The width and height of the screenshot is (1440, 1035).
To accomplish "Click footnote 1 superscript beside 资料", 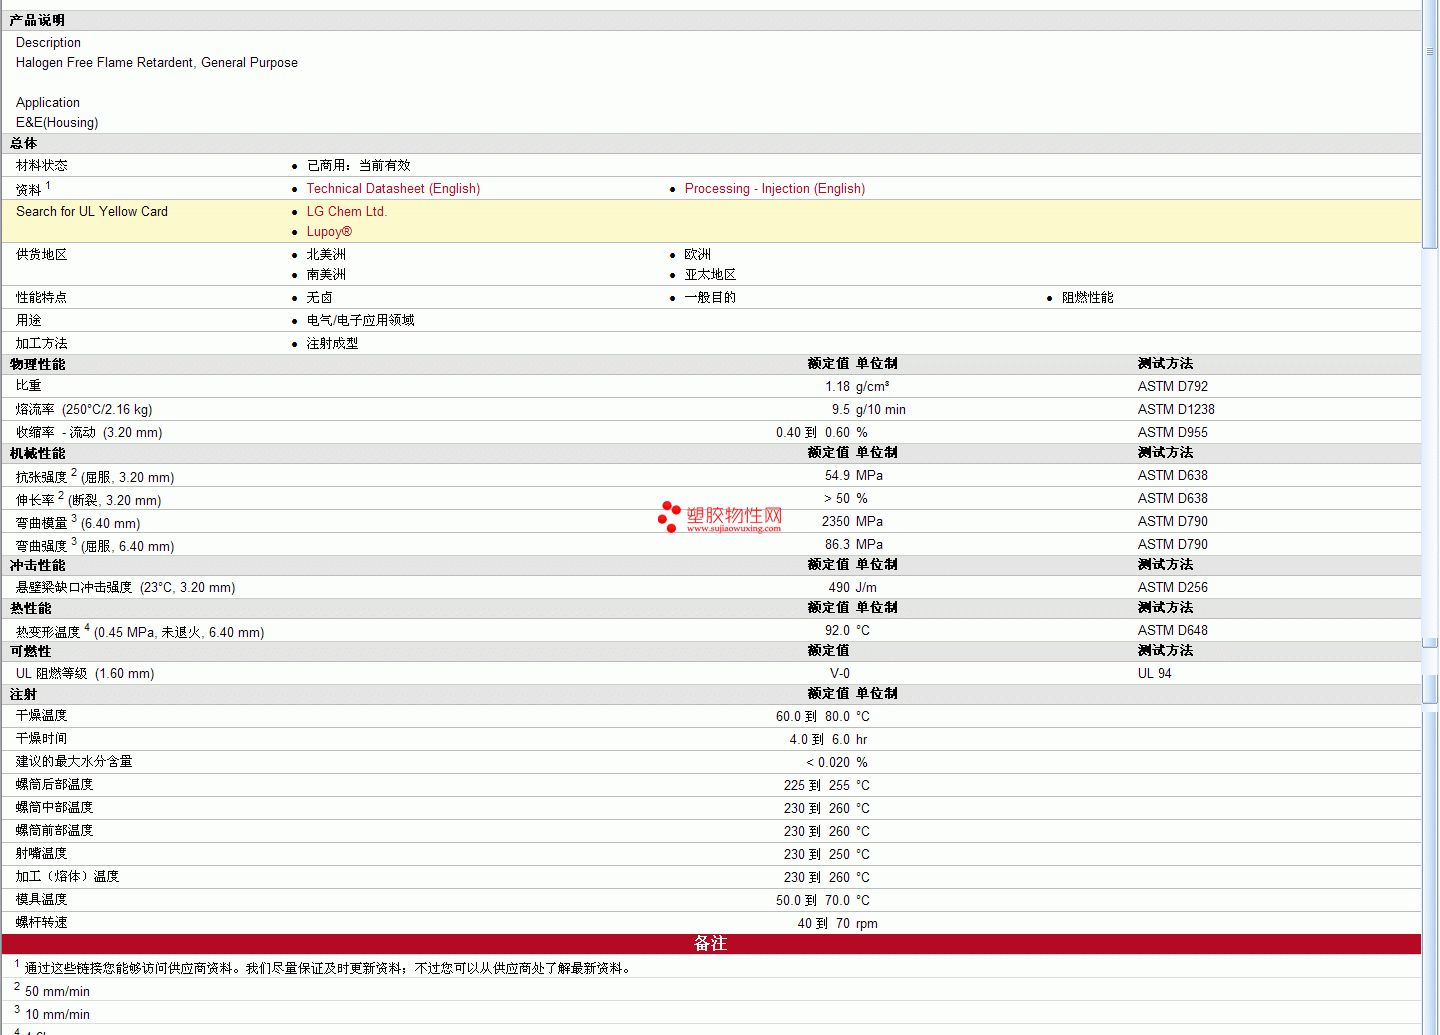I will pos(48,185).
